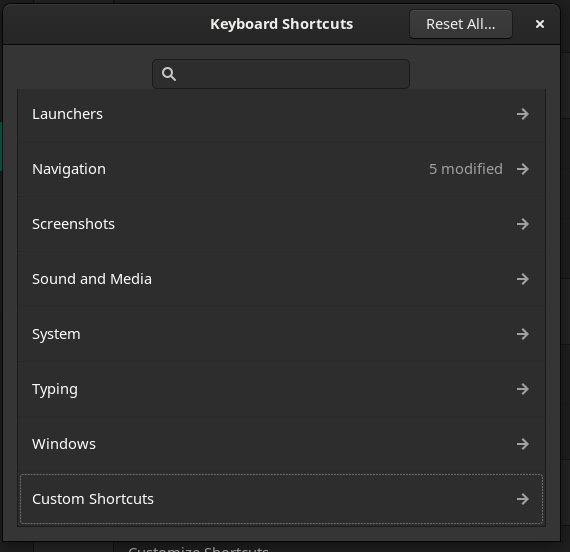Open the System shortcuts category
This screenshot has width=570, height=552.
click(281, 334)
